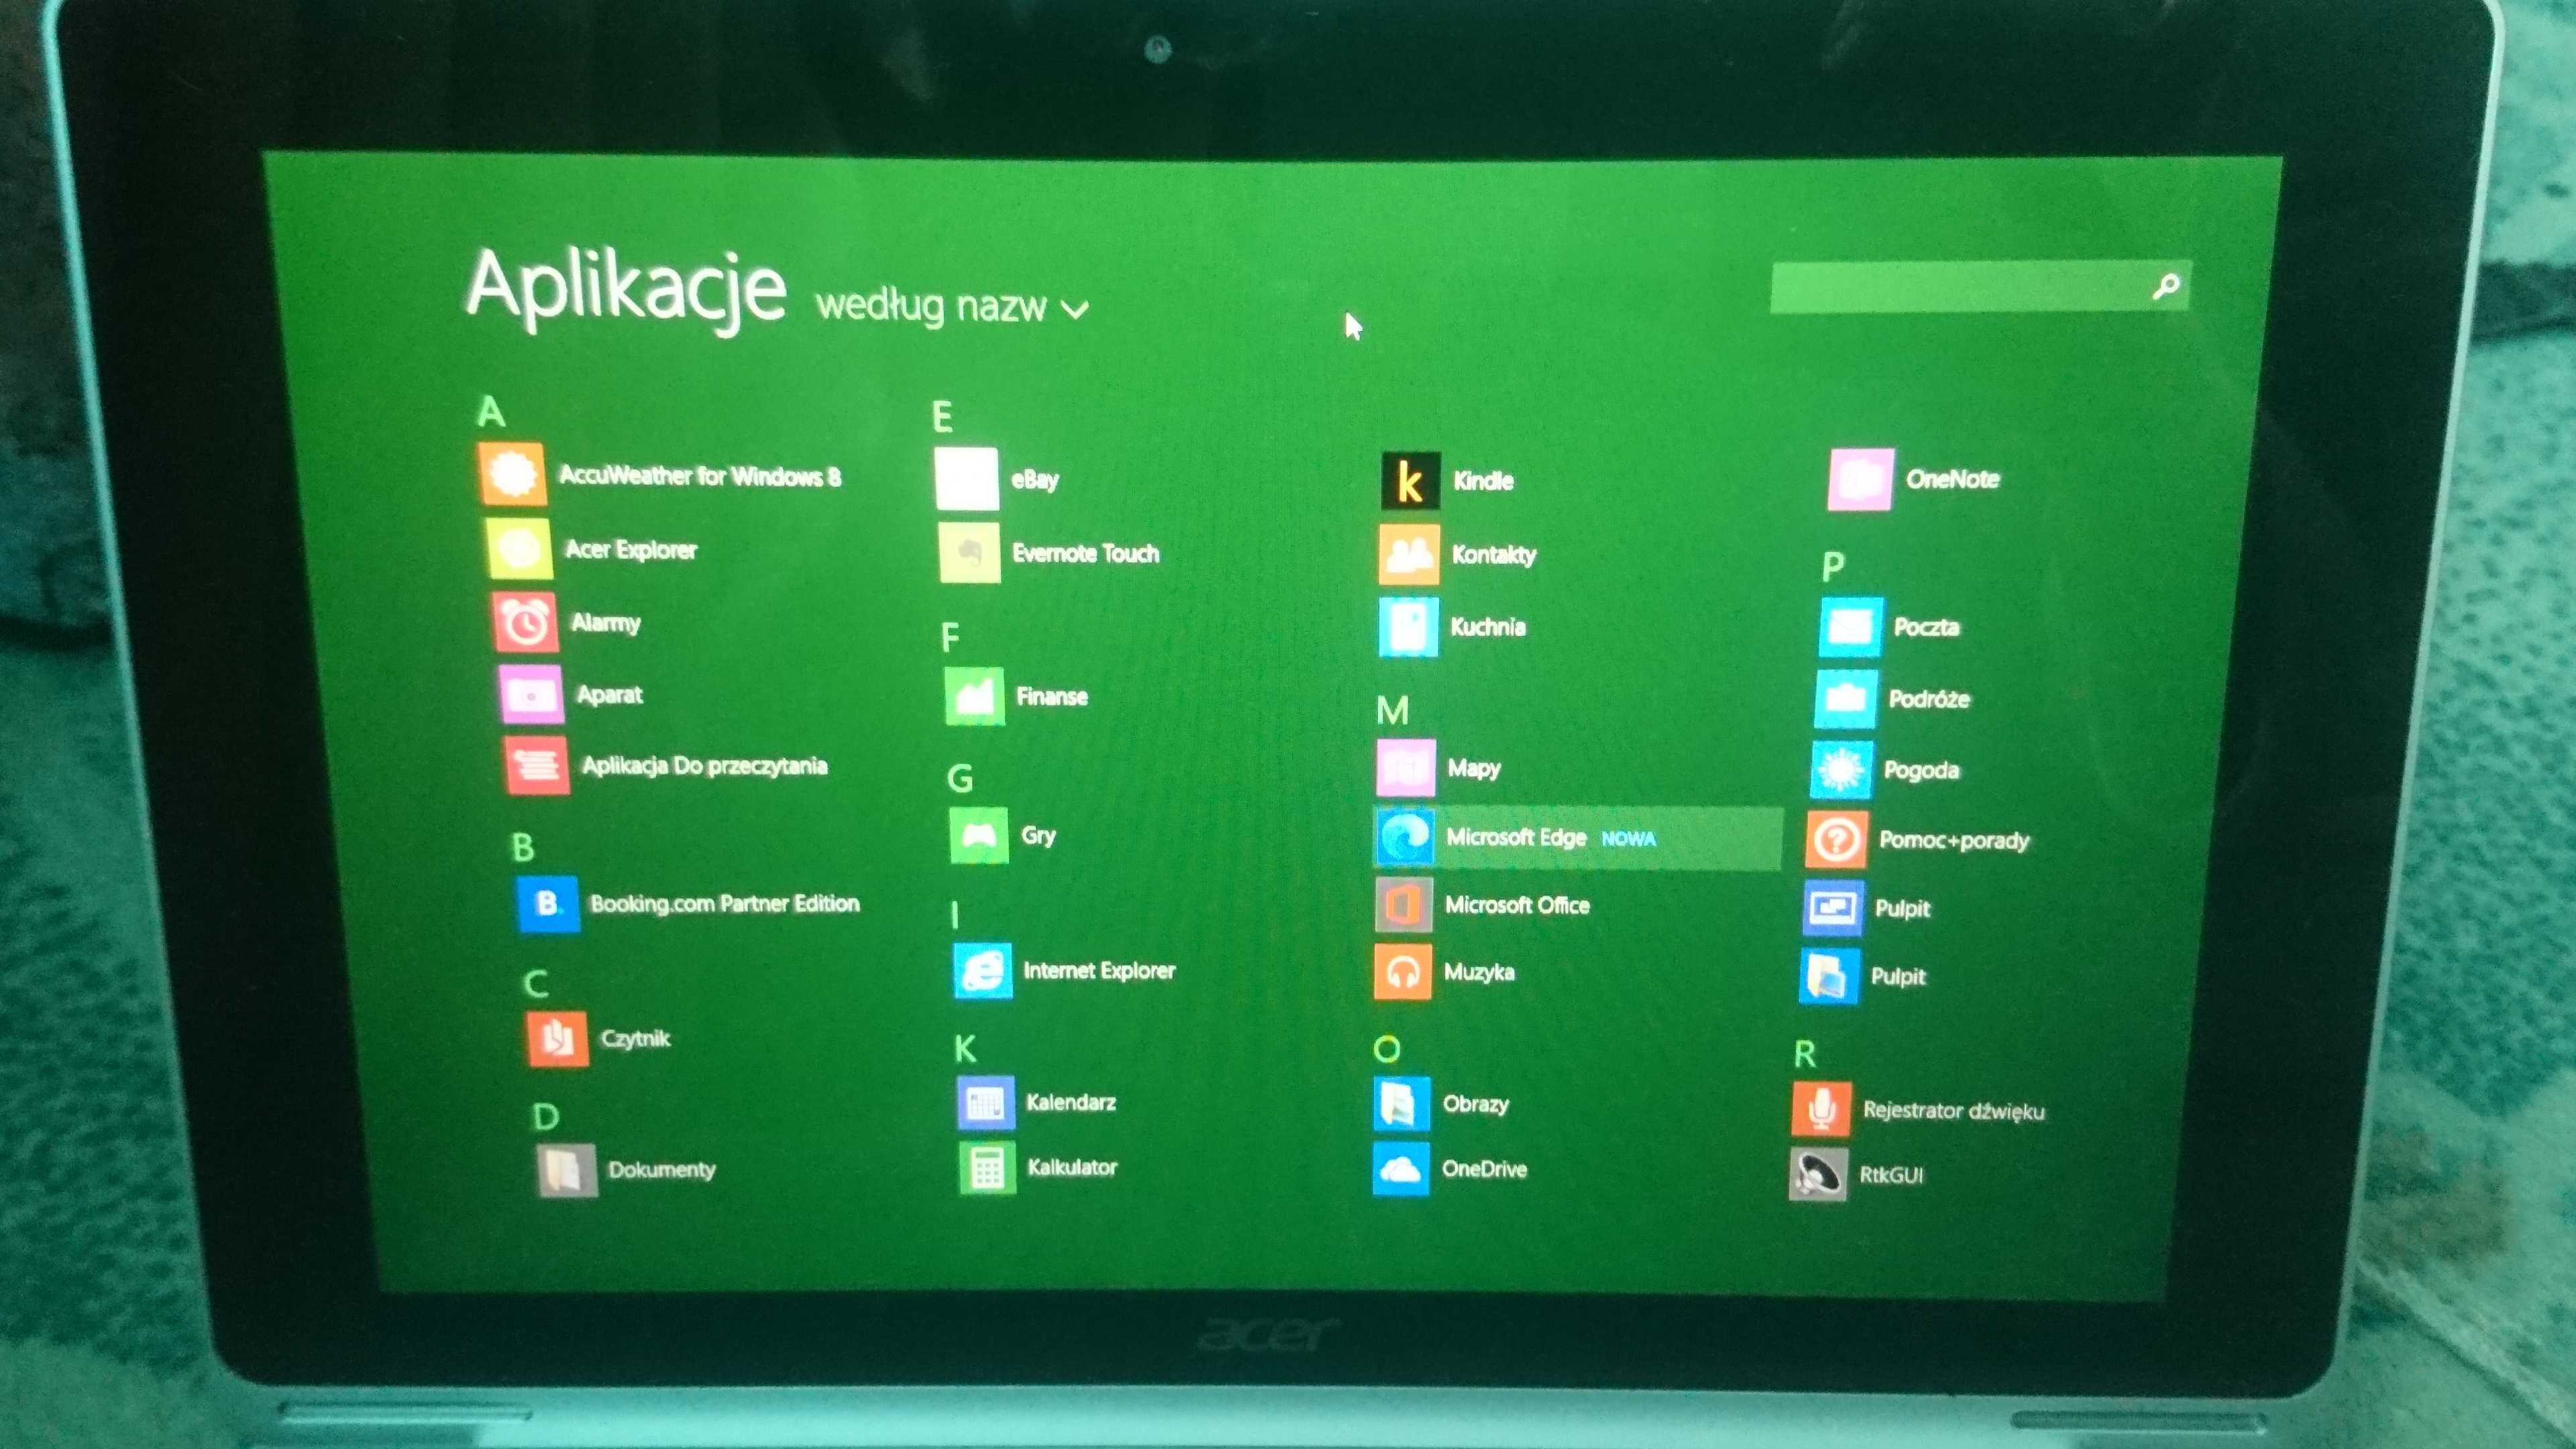Open Microsoft Office icon
Viewport: 2576px width, 1449px height.
[1404, 905]
